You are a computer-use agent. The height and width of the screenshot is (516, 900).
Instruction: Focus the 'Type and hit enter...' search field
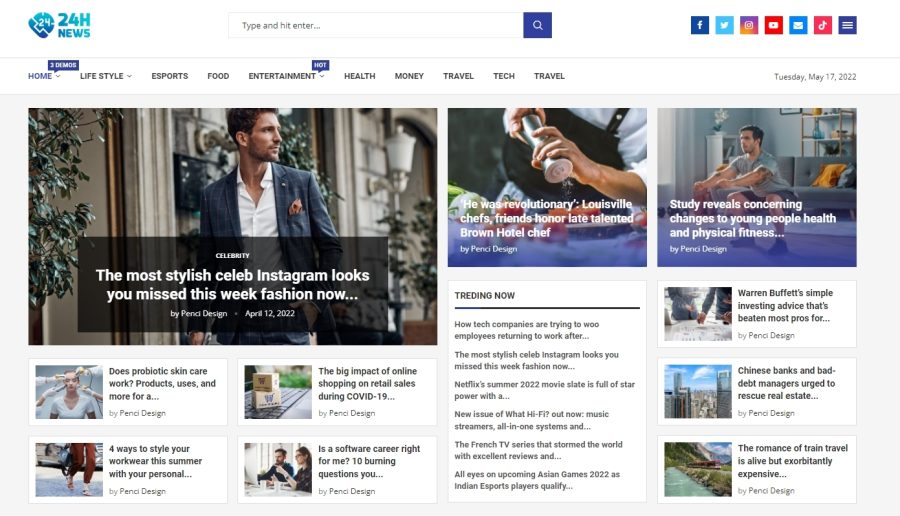(x=376, y=25)
